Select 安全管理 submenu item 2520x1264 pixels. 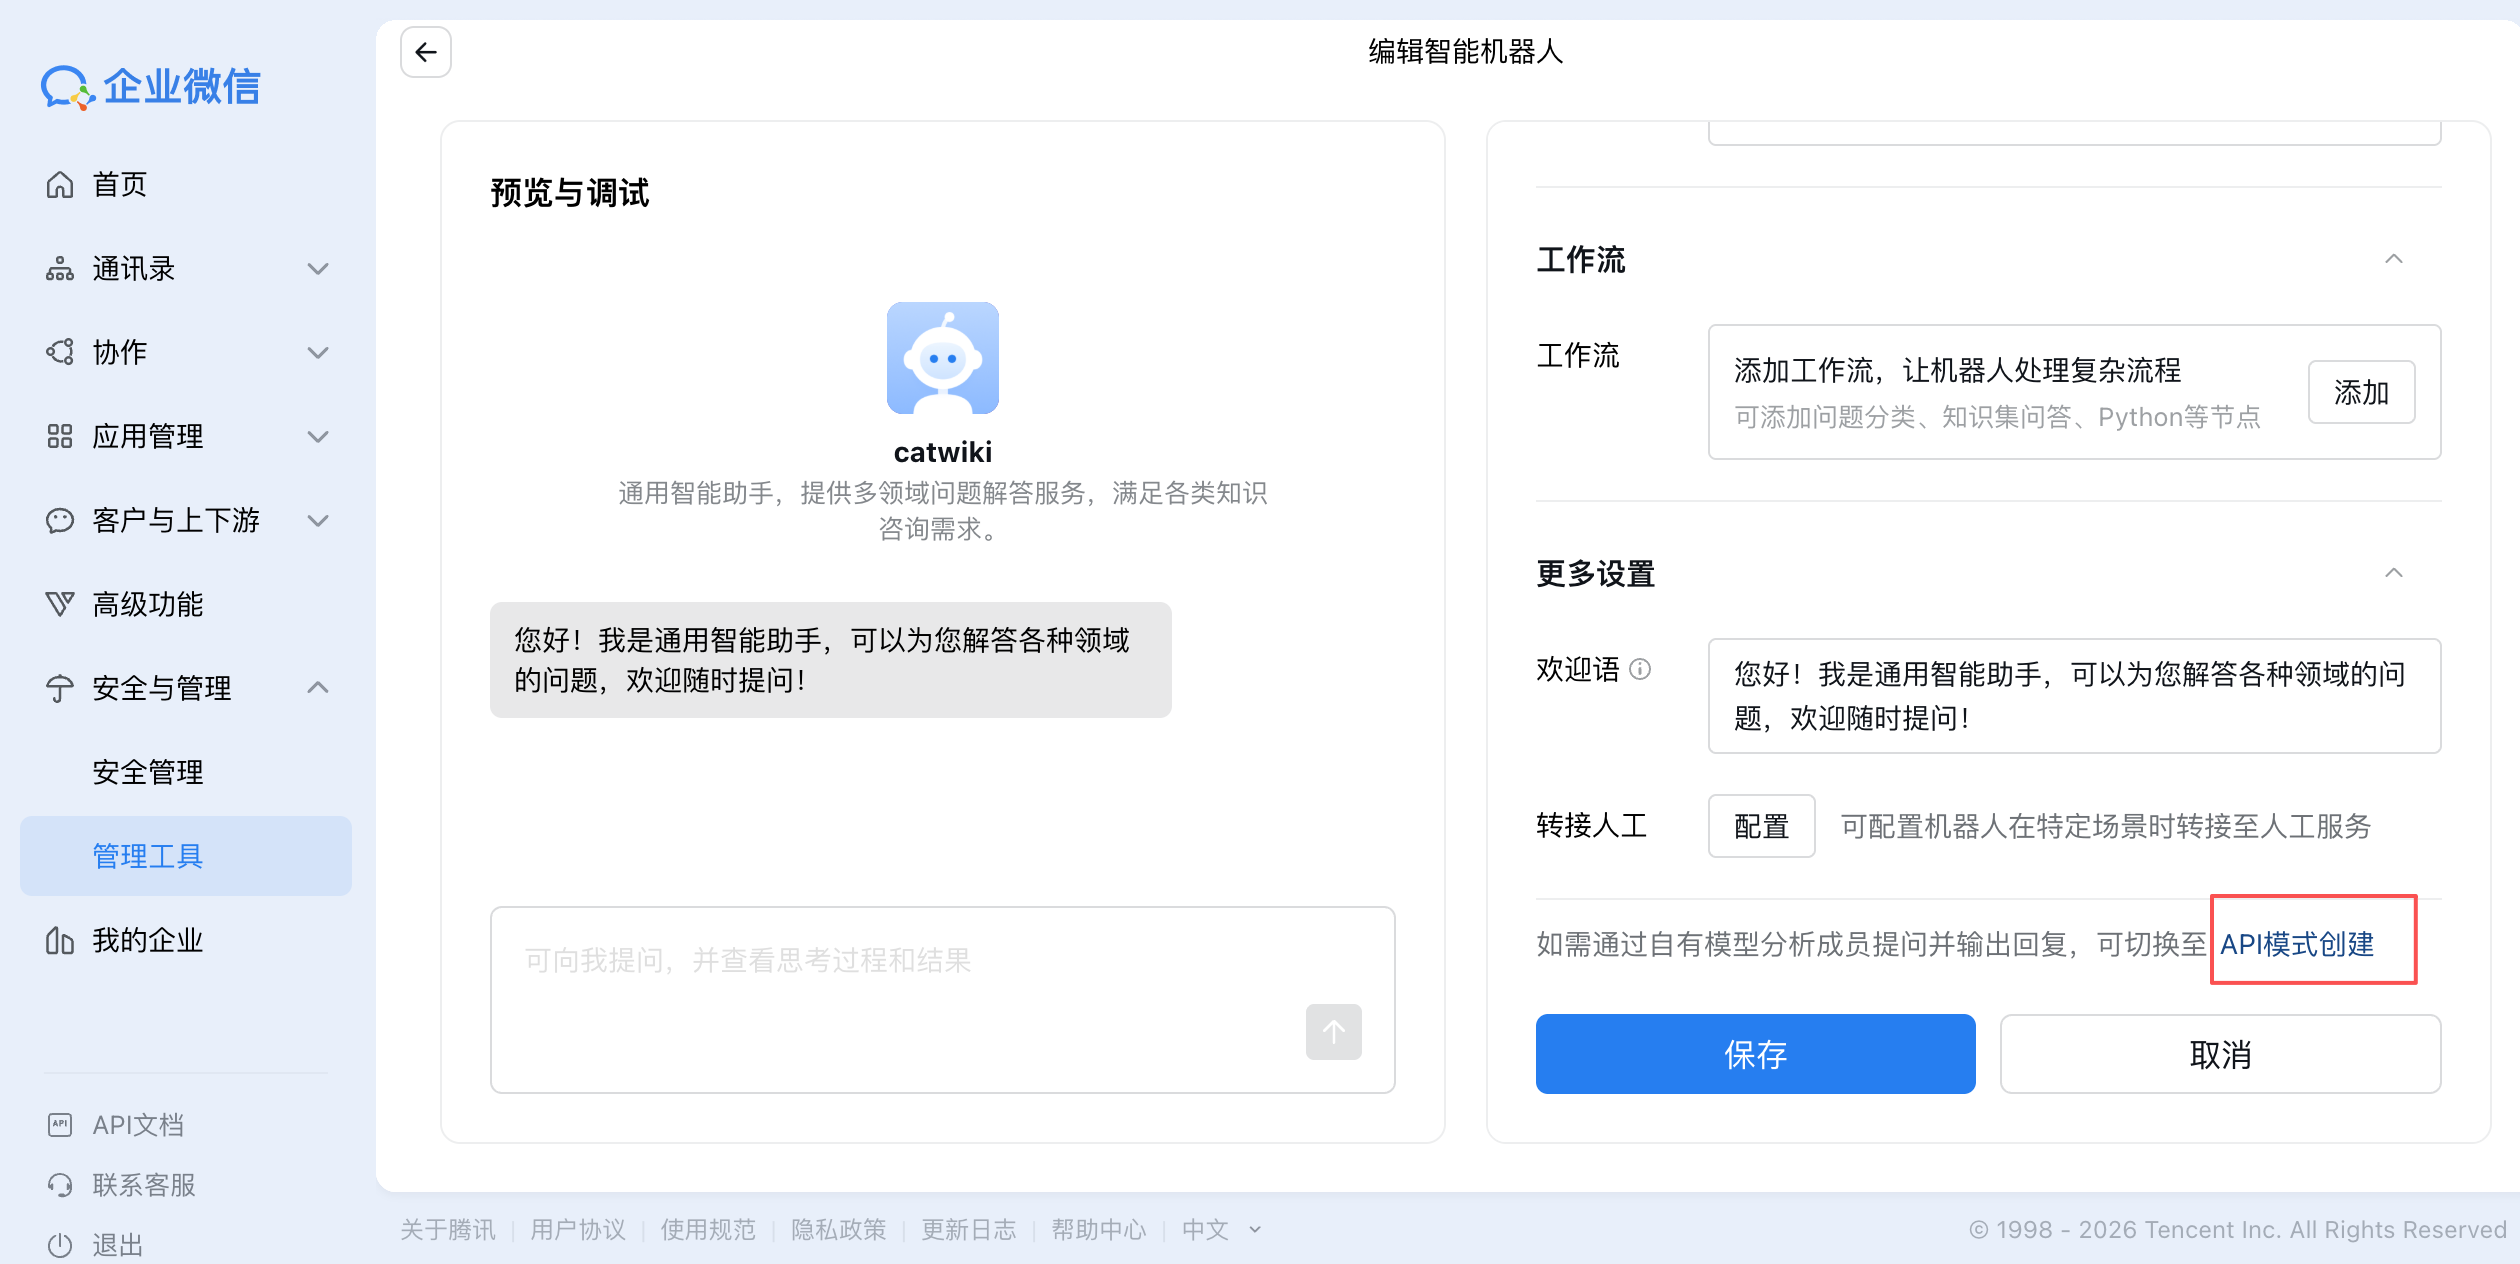coord(148,772)
